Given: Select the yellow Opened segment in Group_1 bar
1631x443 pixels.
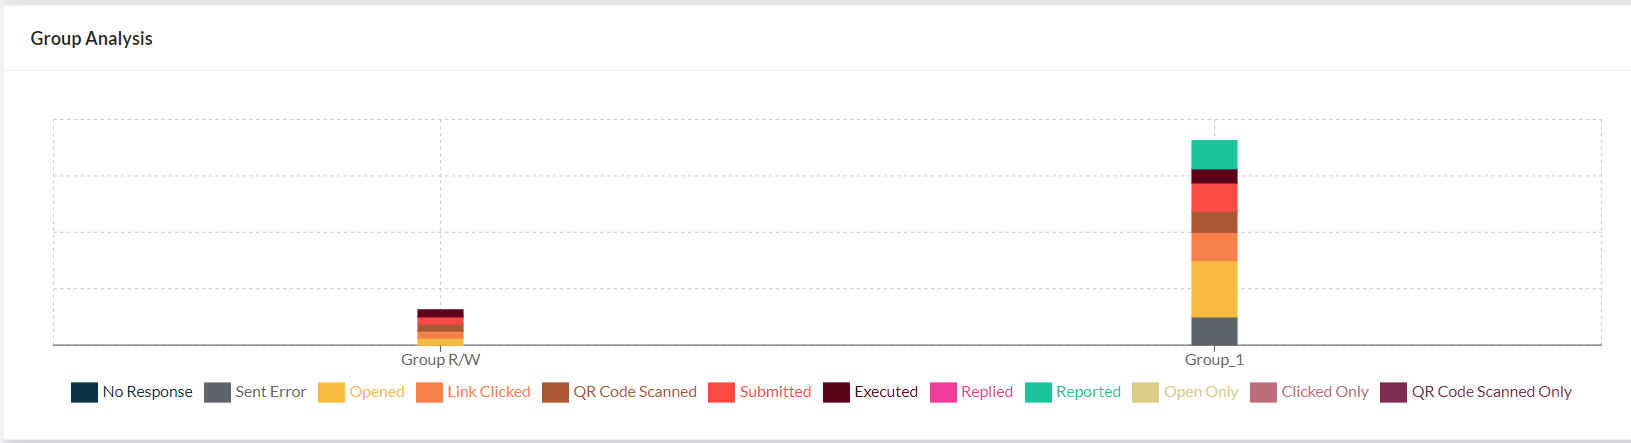Looking at the screenshot, I should point(1214,289).
